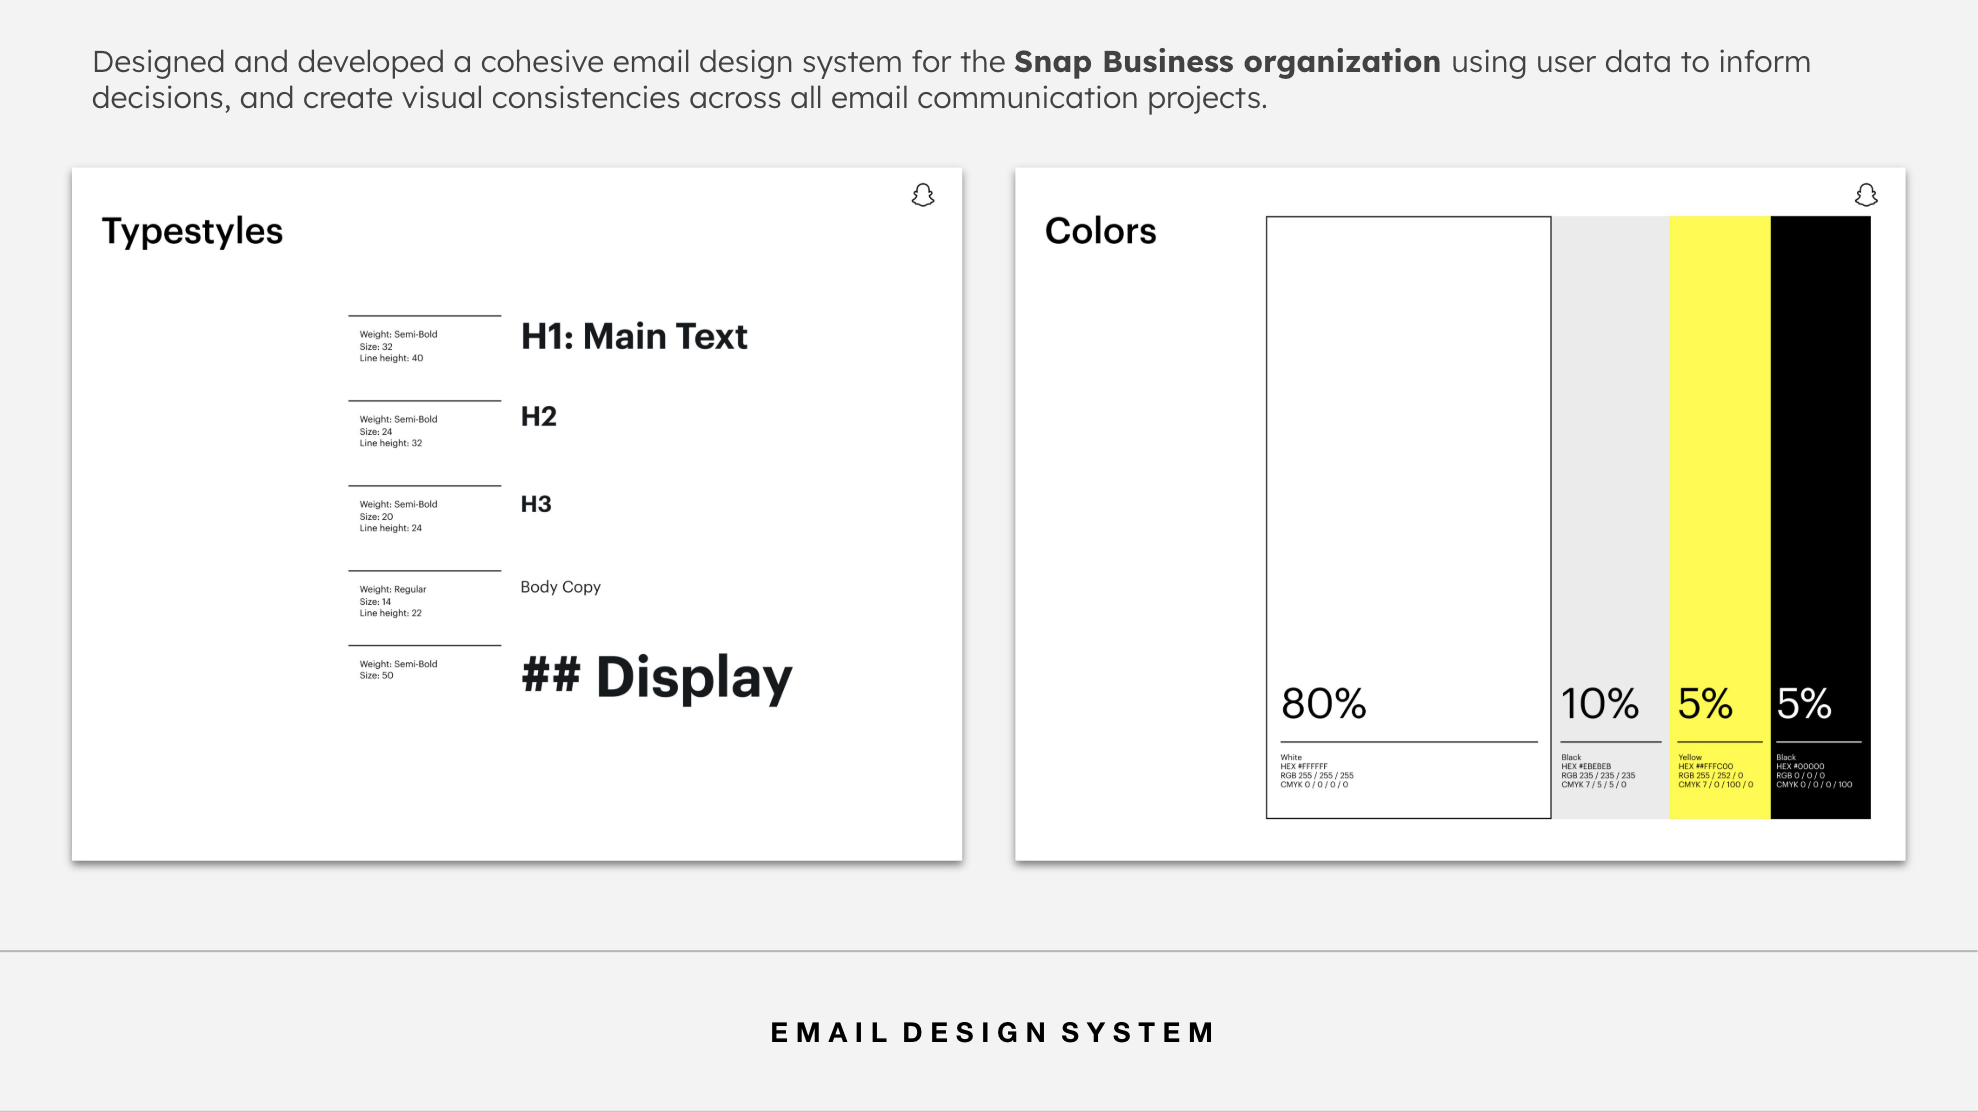Click the 'Line height: 40' spec line

pyautogui.click(x=391, y=358)
